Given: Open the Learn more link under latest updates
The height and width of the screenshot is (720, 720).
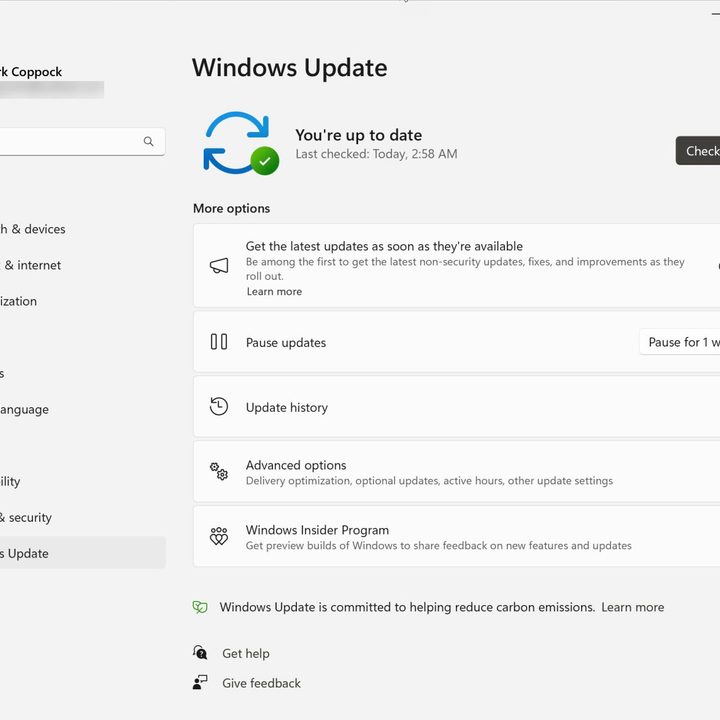Looking at the screenshot, I should 274,292.
